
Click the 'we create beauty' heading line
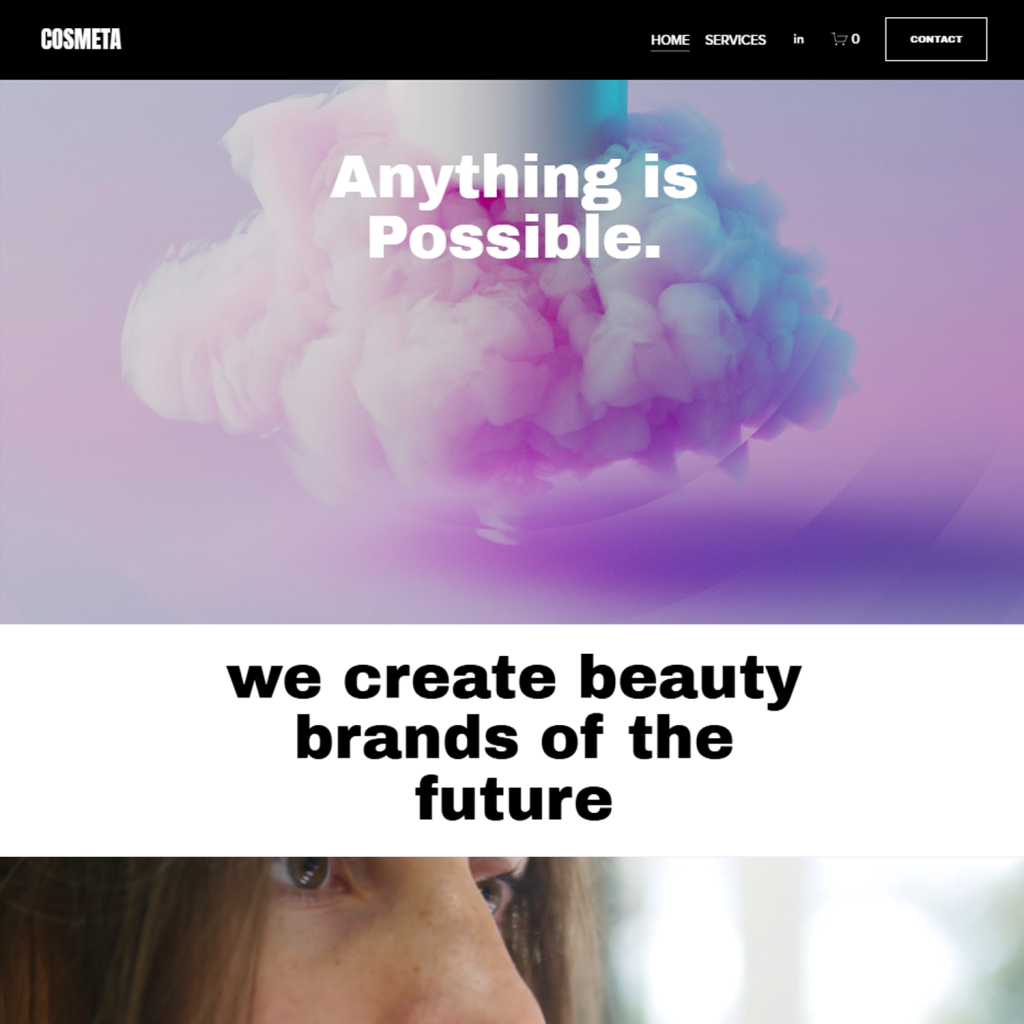pos(514,679)
